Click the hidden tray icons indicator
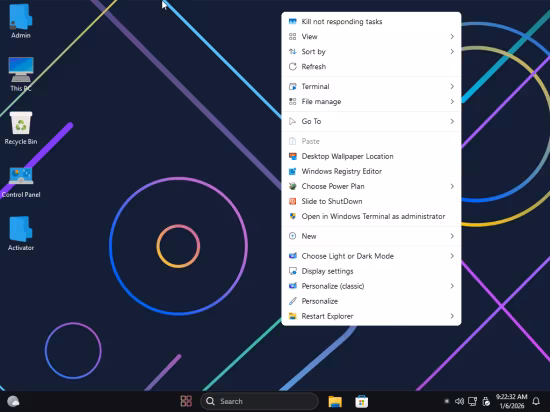 coord(447,401)
